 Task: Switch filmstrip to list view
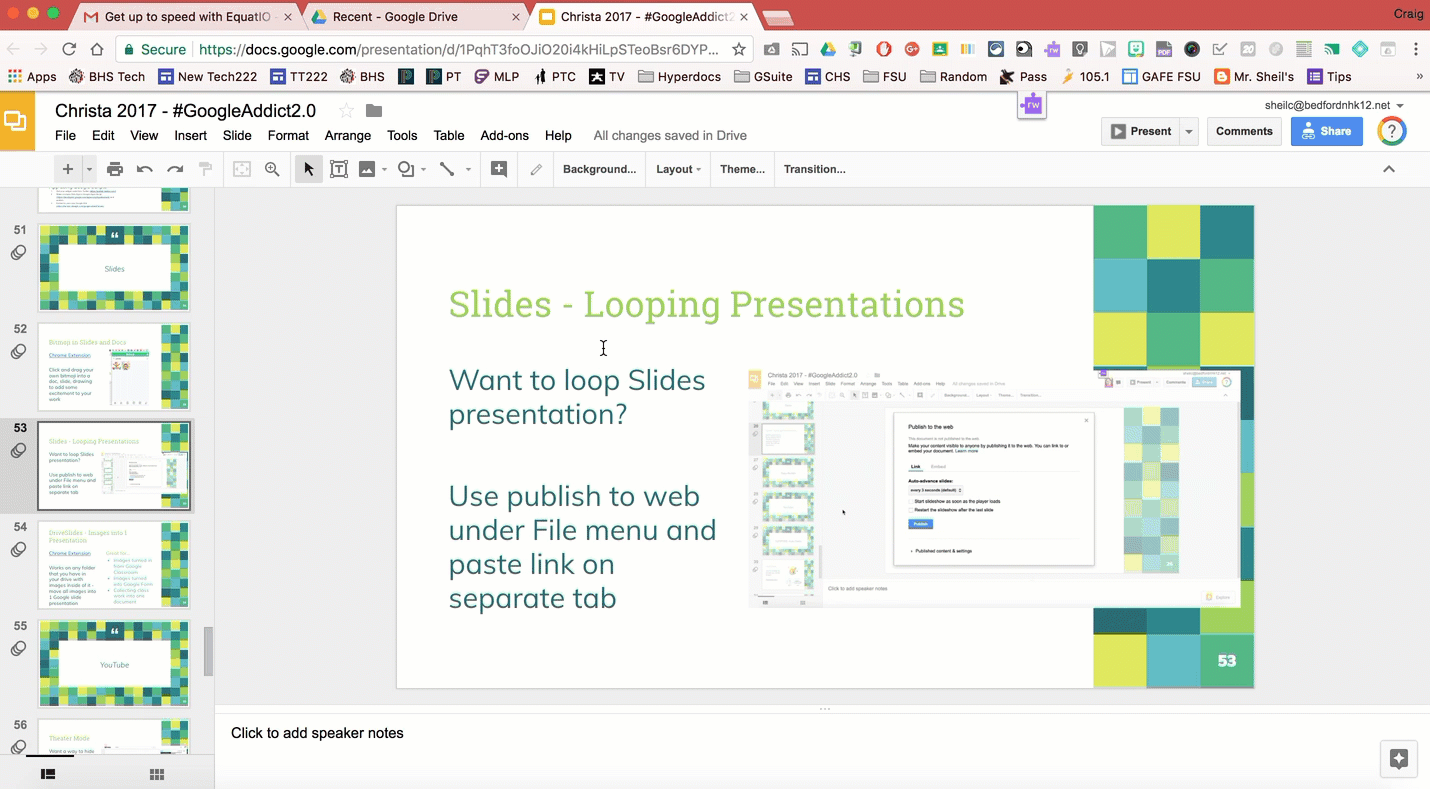[47, 774]
